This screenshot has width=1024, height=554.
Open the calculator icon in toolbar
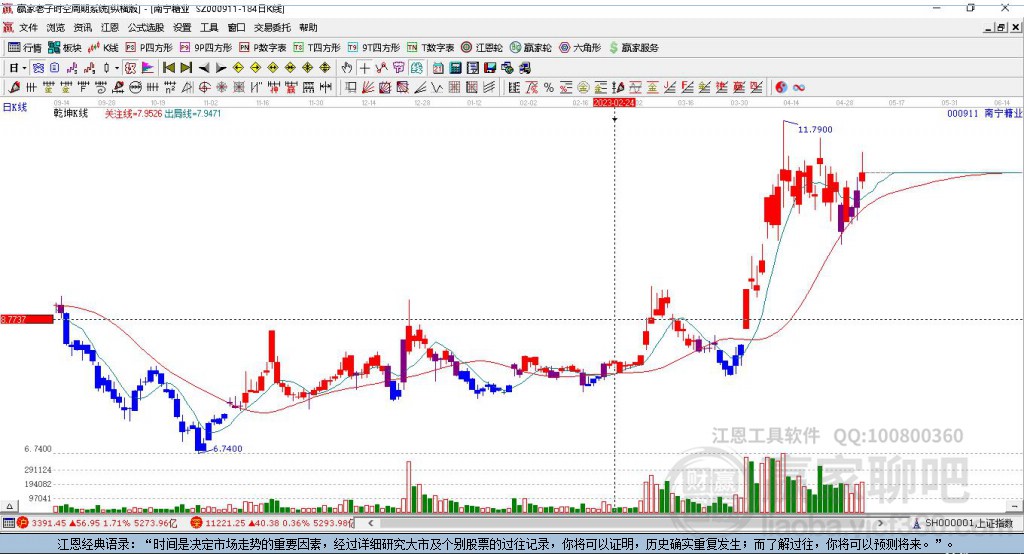455,68
